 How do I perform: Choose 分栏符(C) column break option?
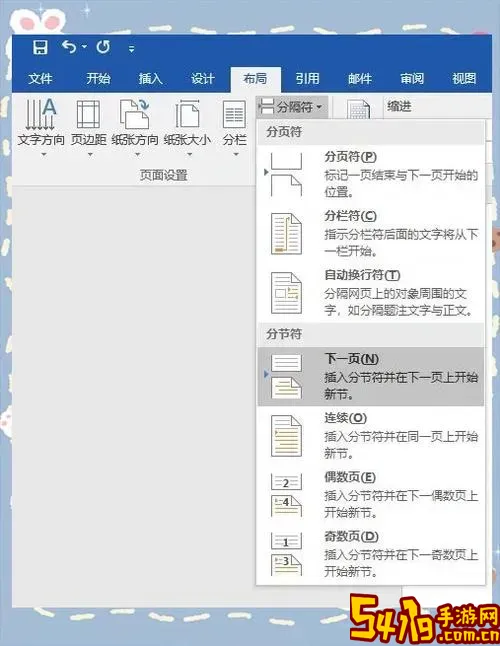[x=371, y=234]
